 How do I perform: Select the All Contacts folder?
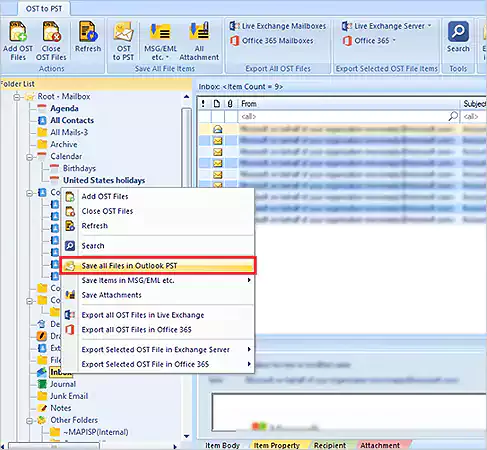pos(72,120)
